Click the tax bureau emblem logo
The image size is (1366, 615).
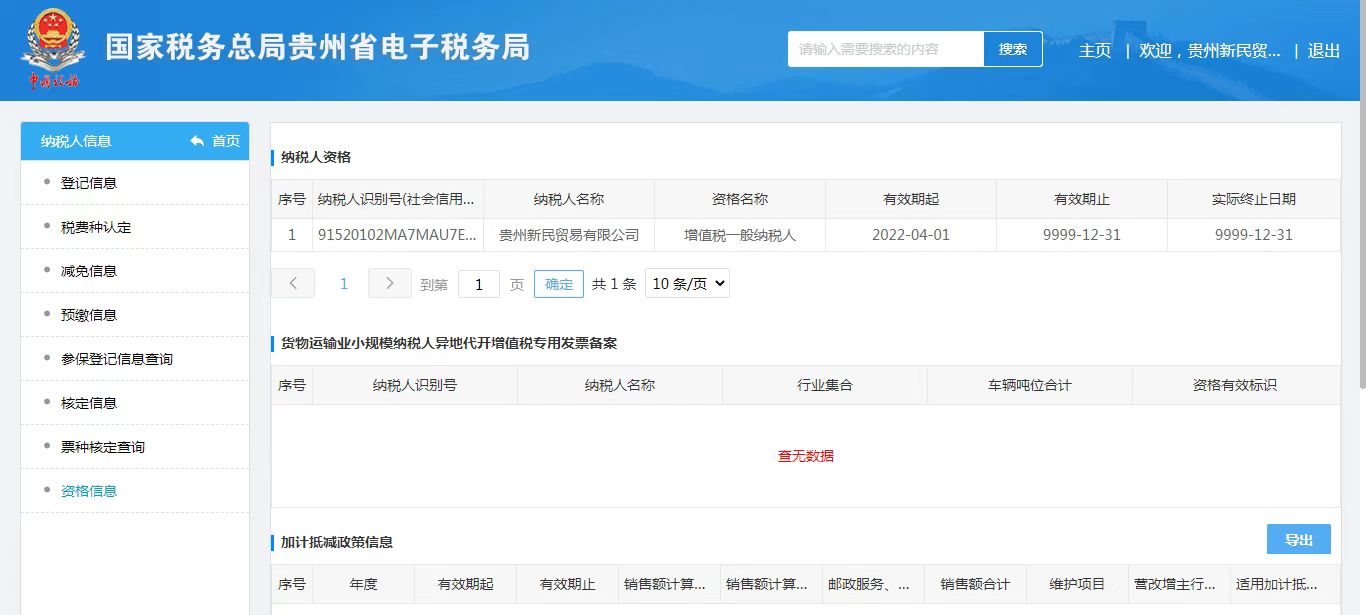tap(52, 48)
